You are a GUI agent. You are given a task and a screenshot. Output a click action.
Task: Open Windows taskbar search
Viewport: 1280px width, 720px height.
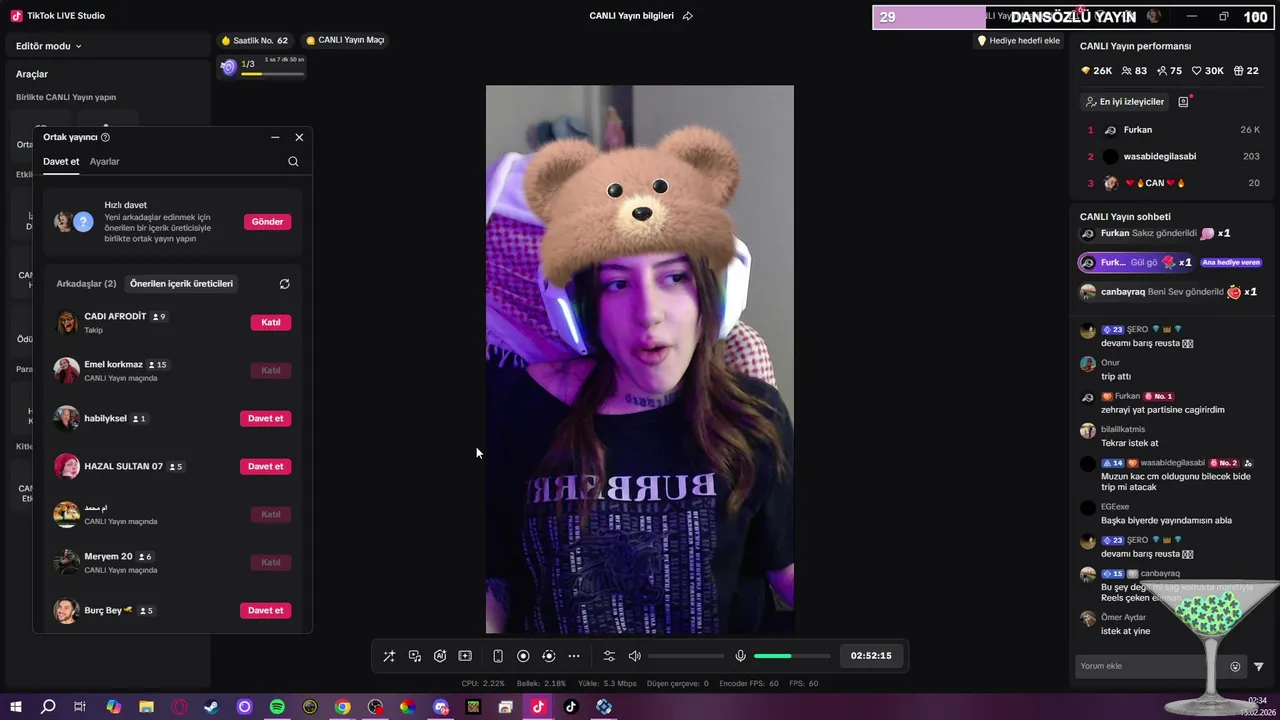48,707
